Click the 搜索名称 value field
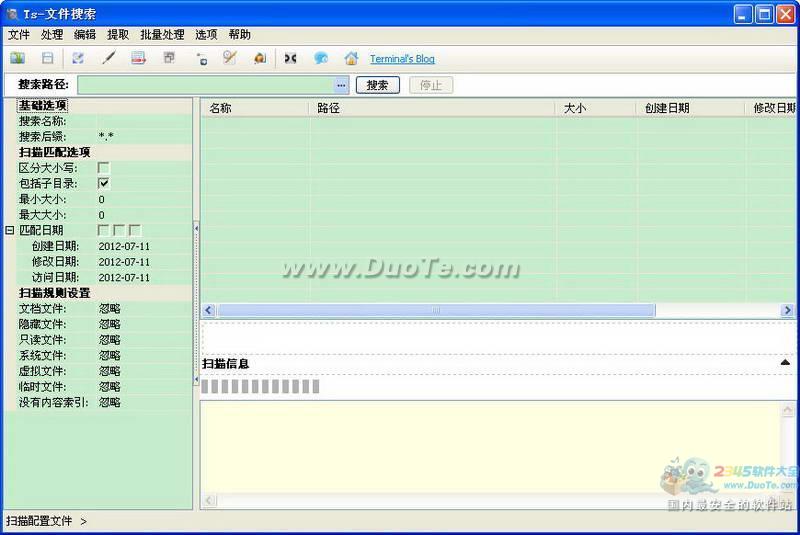Screen dimensions: 800x535 (x=144, y=121)
